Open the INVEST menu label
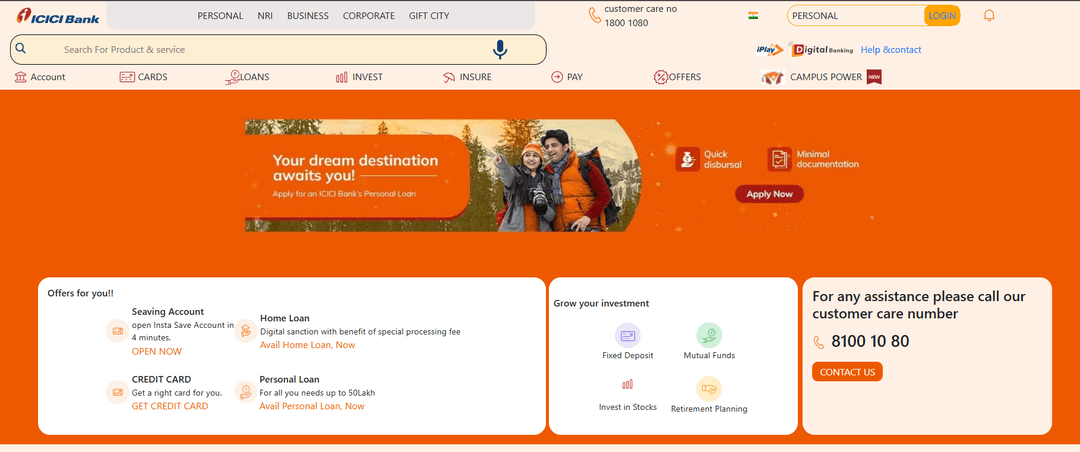1080x452 pixels. pyautogui.click(x=367, y=77)
